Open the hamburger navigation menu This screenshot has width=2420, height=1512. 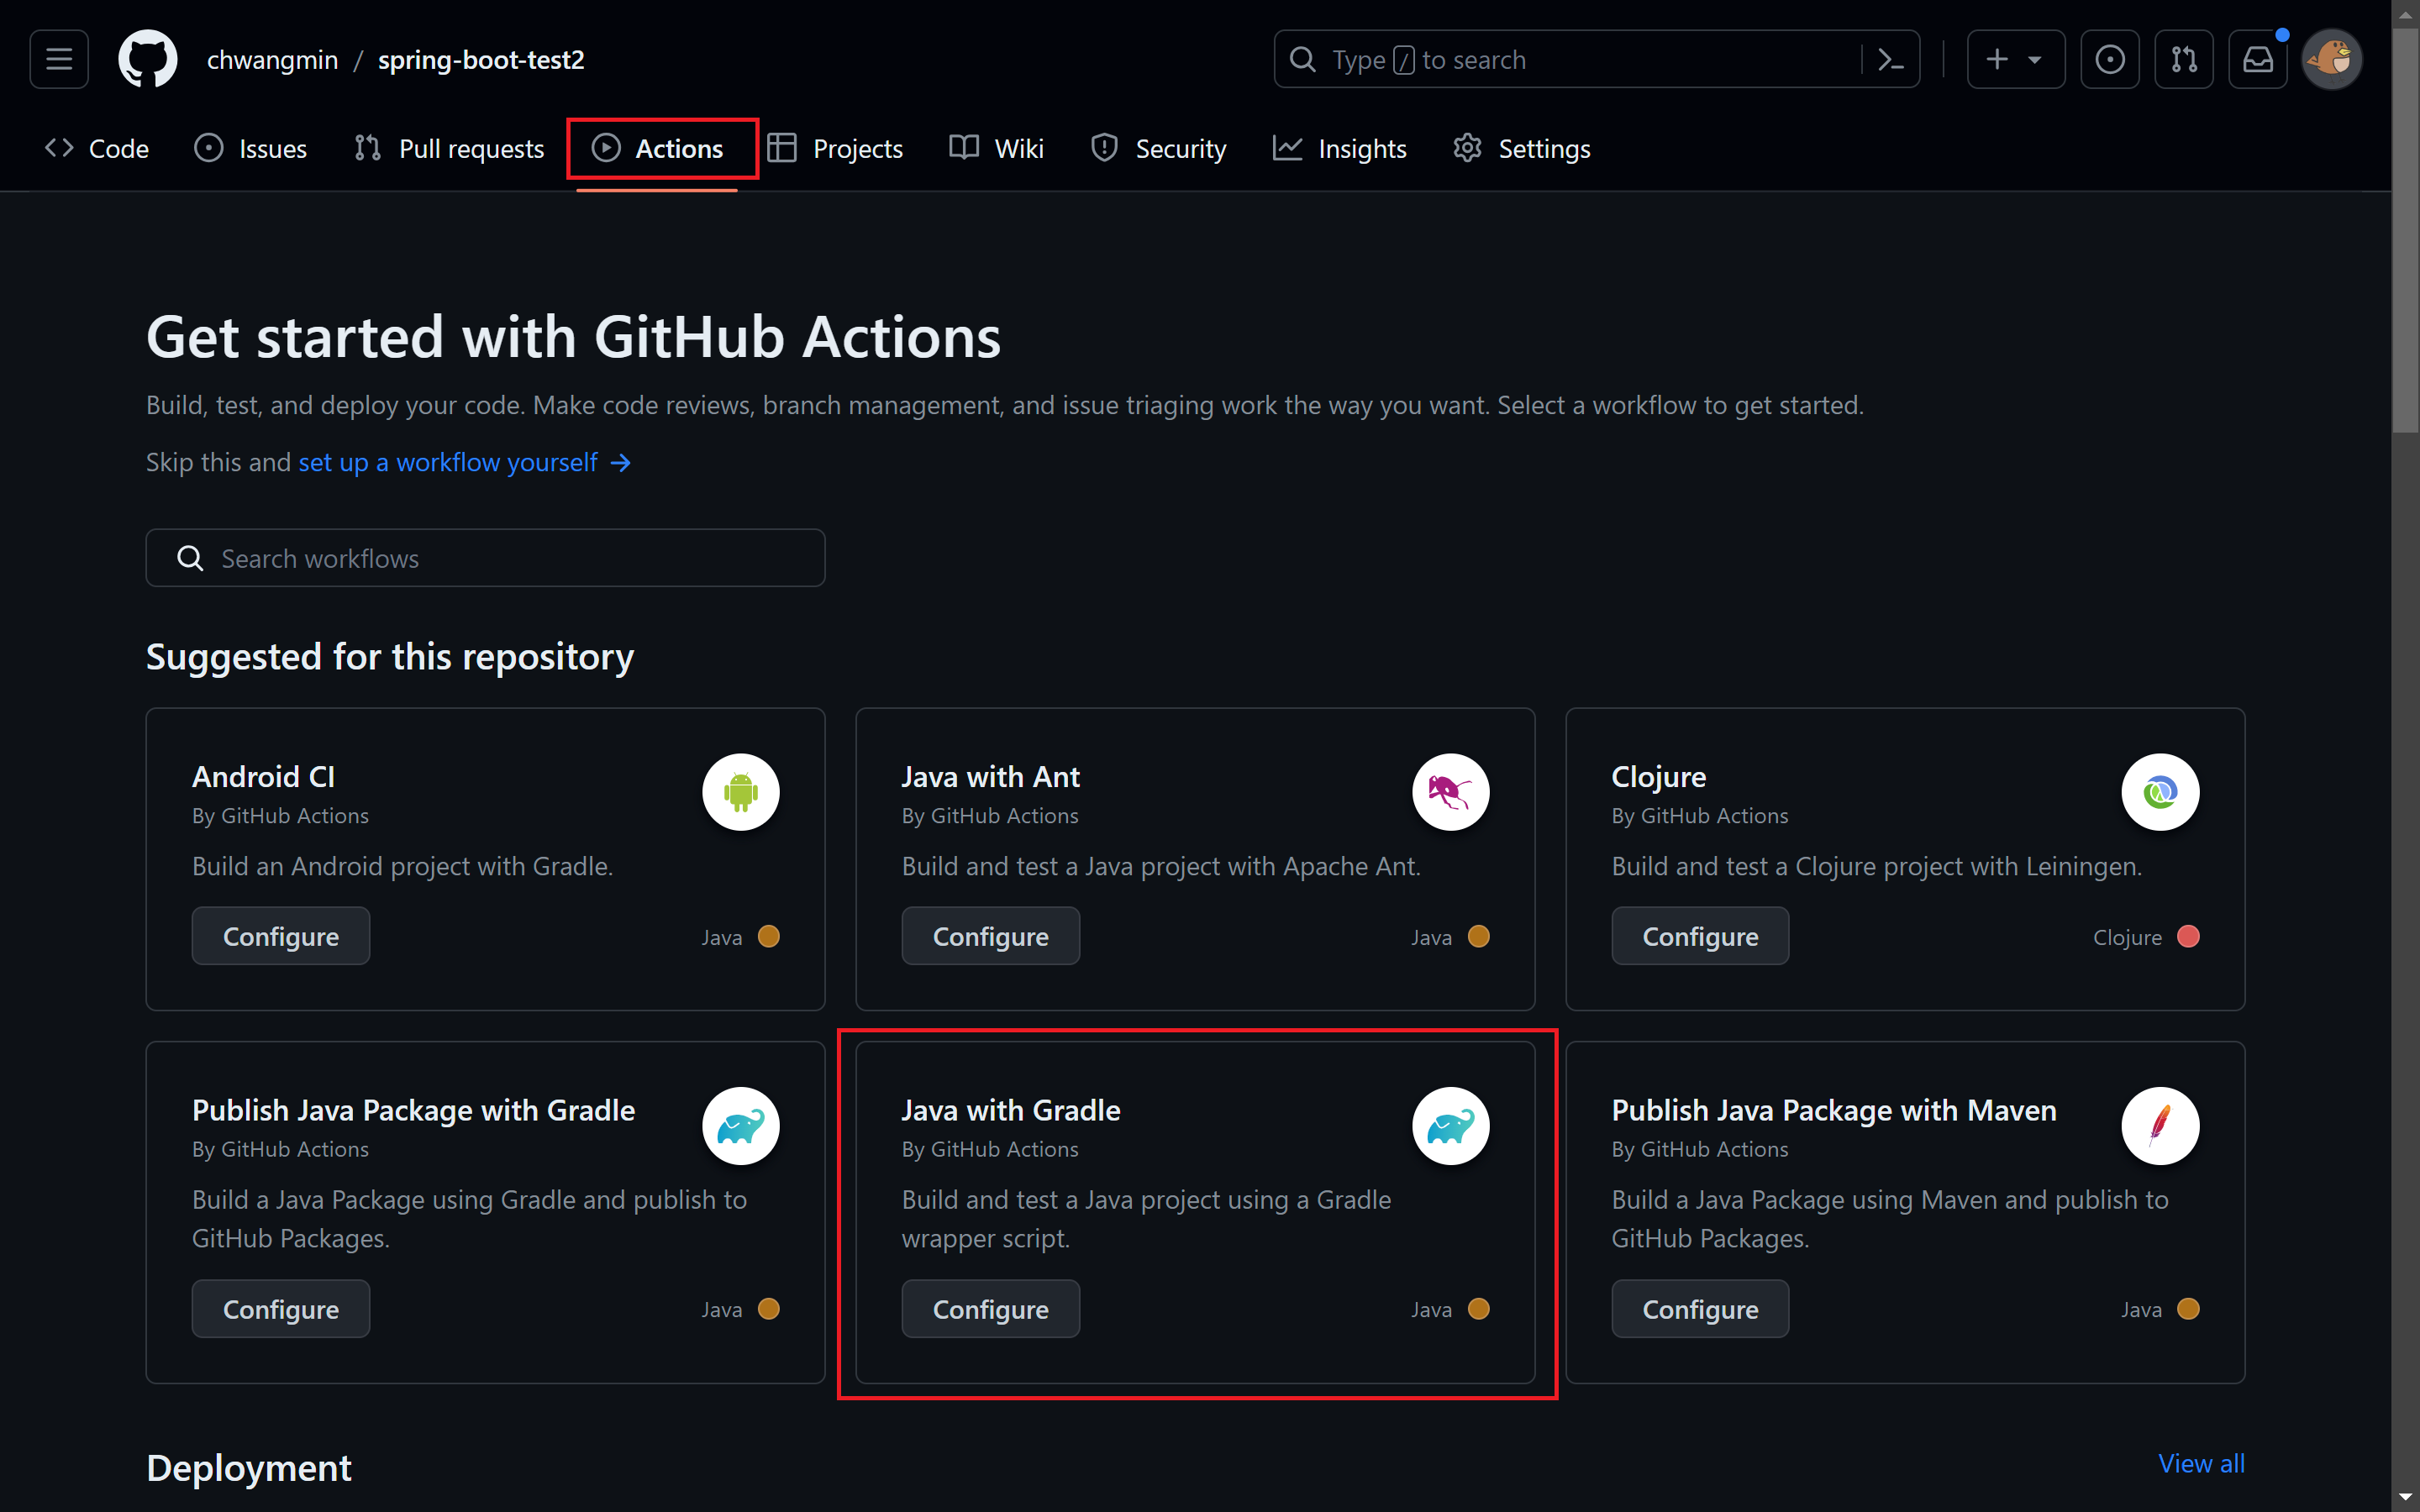pyautogui.click(x=59, y=59)
